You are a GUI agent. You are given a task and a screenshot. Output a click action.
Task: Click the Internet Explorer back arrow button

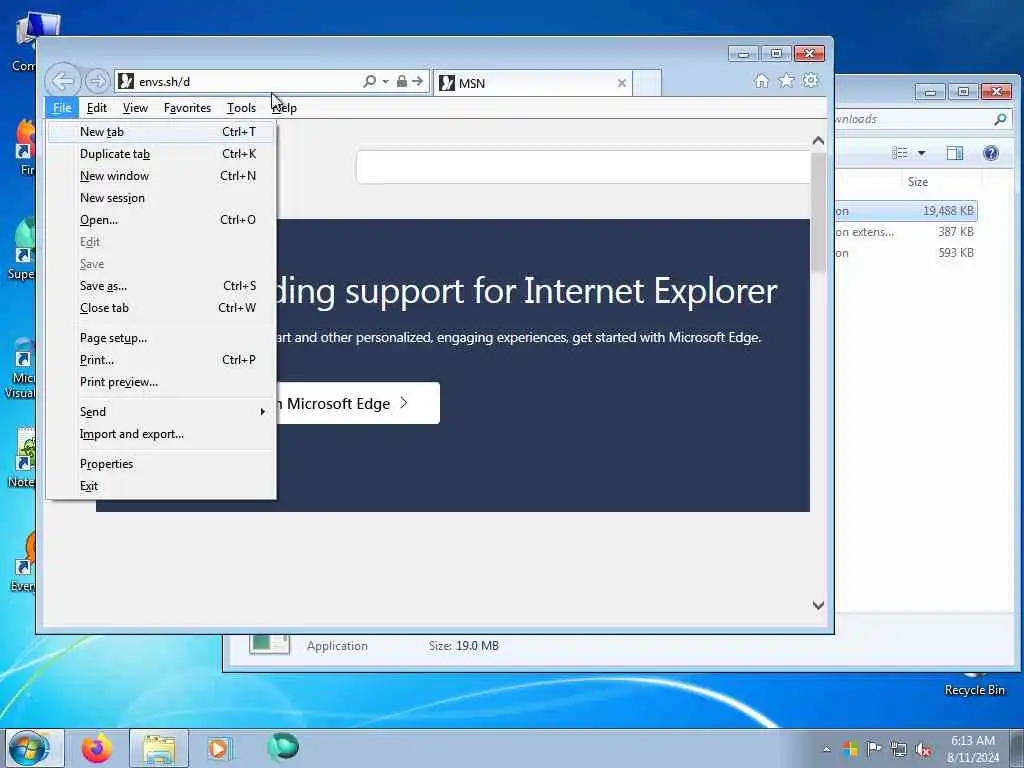click(x=63, y=82)
